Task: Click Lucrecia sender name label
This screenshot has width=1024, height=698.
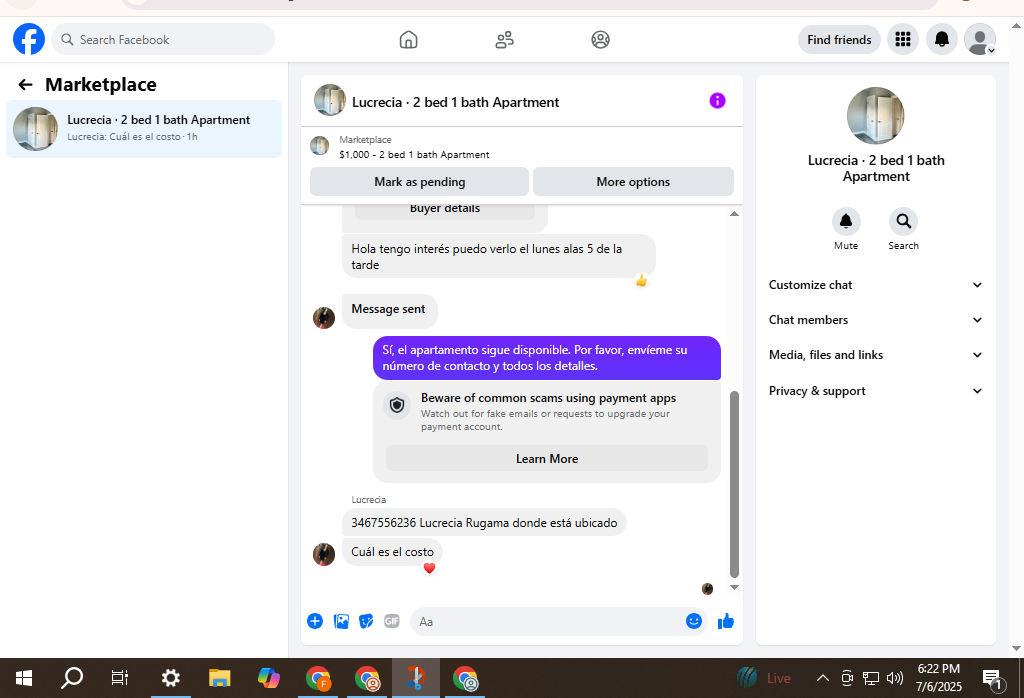Action: coord(368,500)
